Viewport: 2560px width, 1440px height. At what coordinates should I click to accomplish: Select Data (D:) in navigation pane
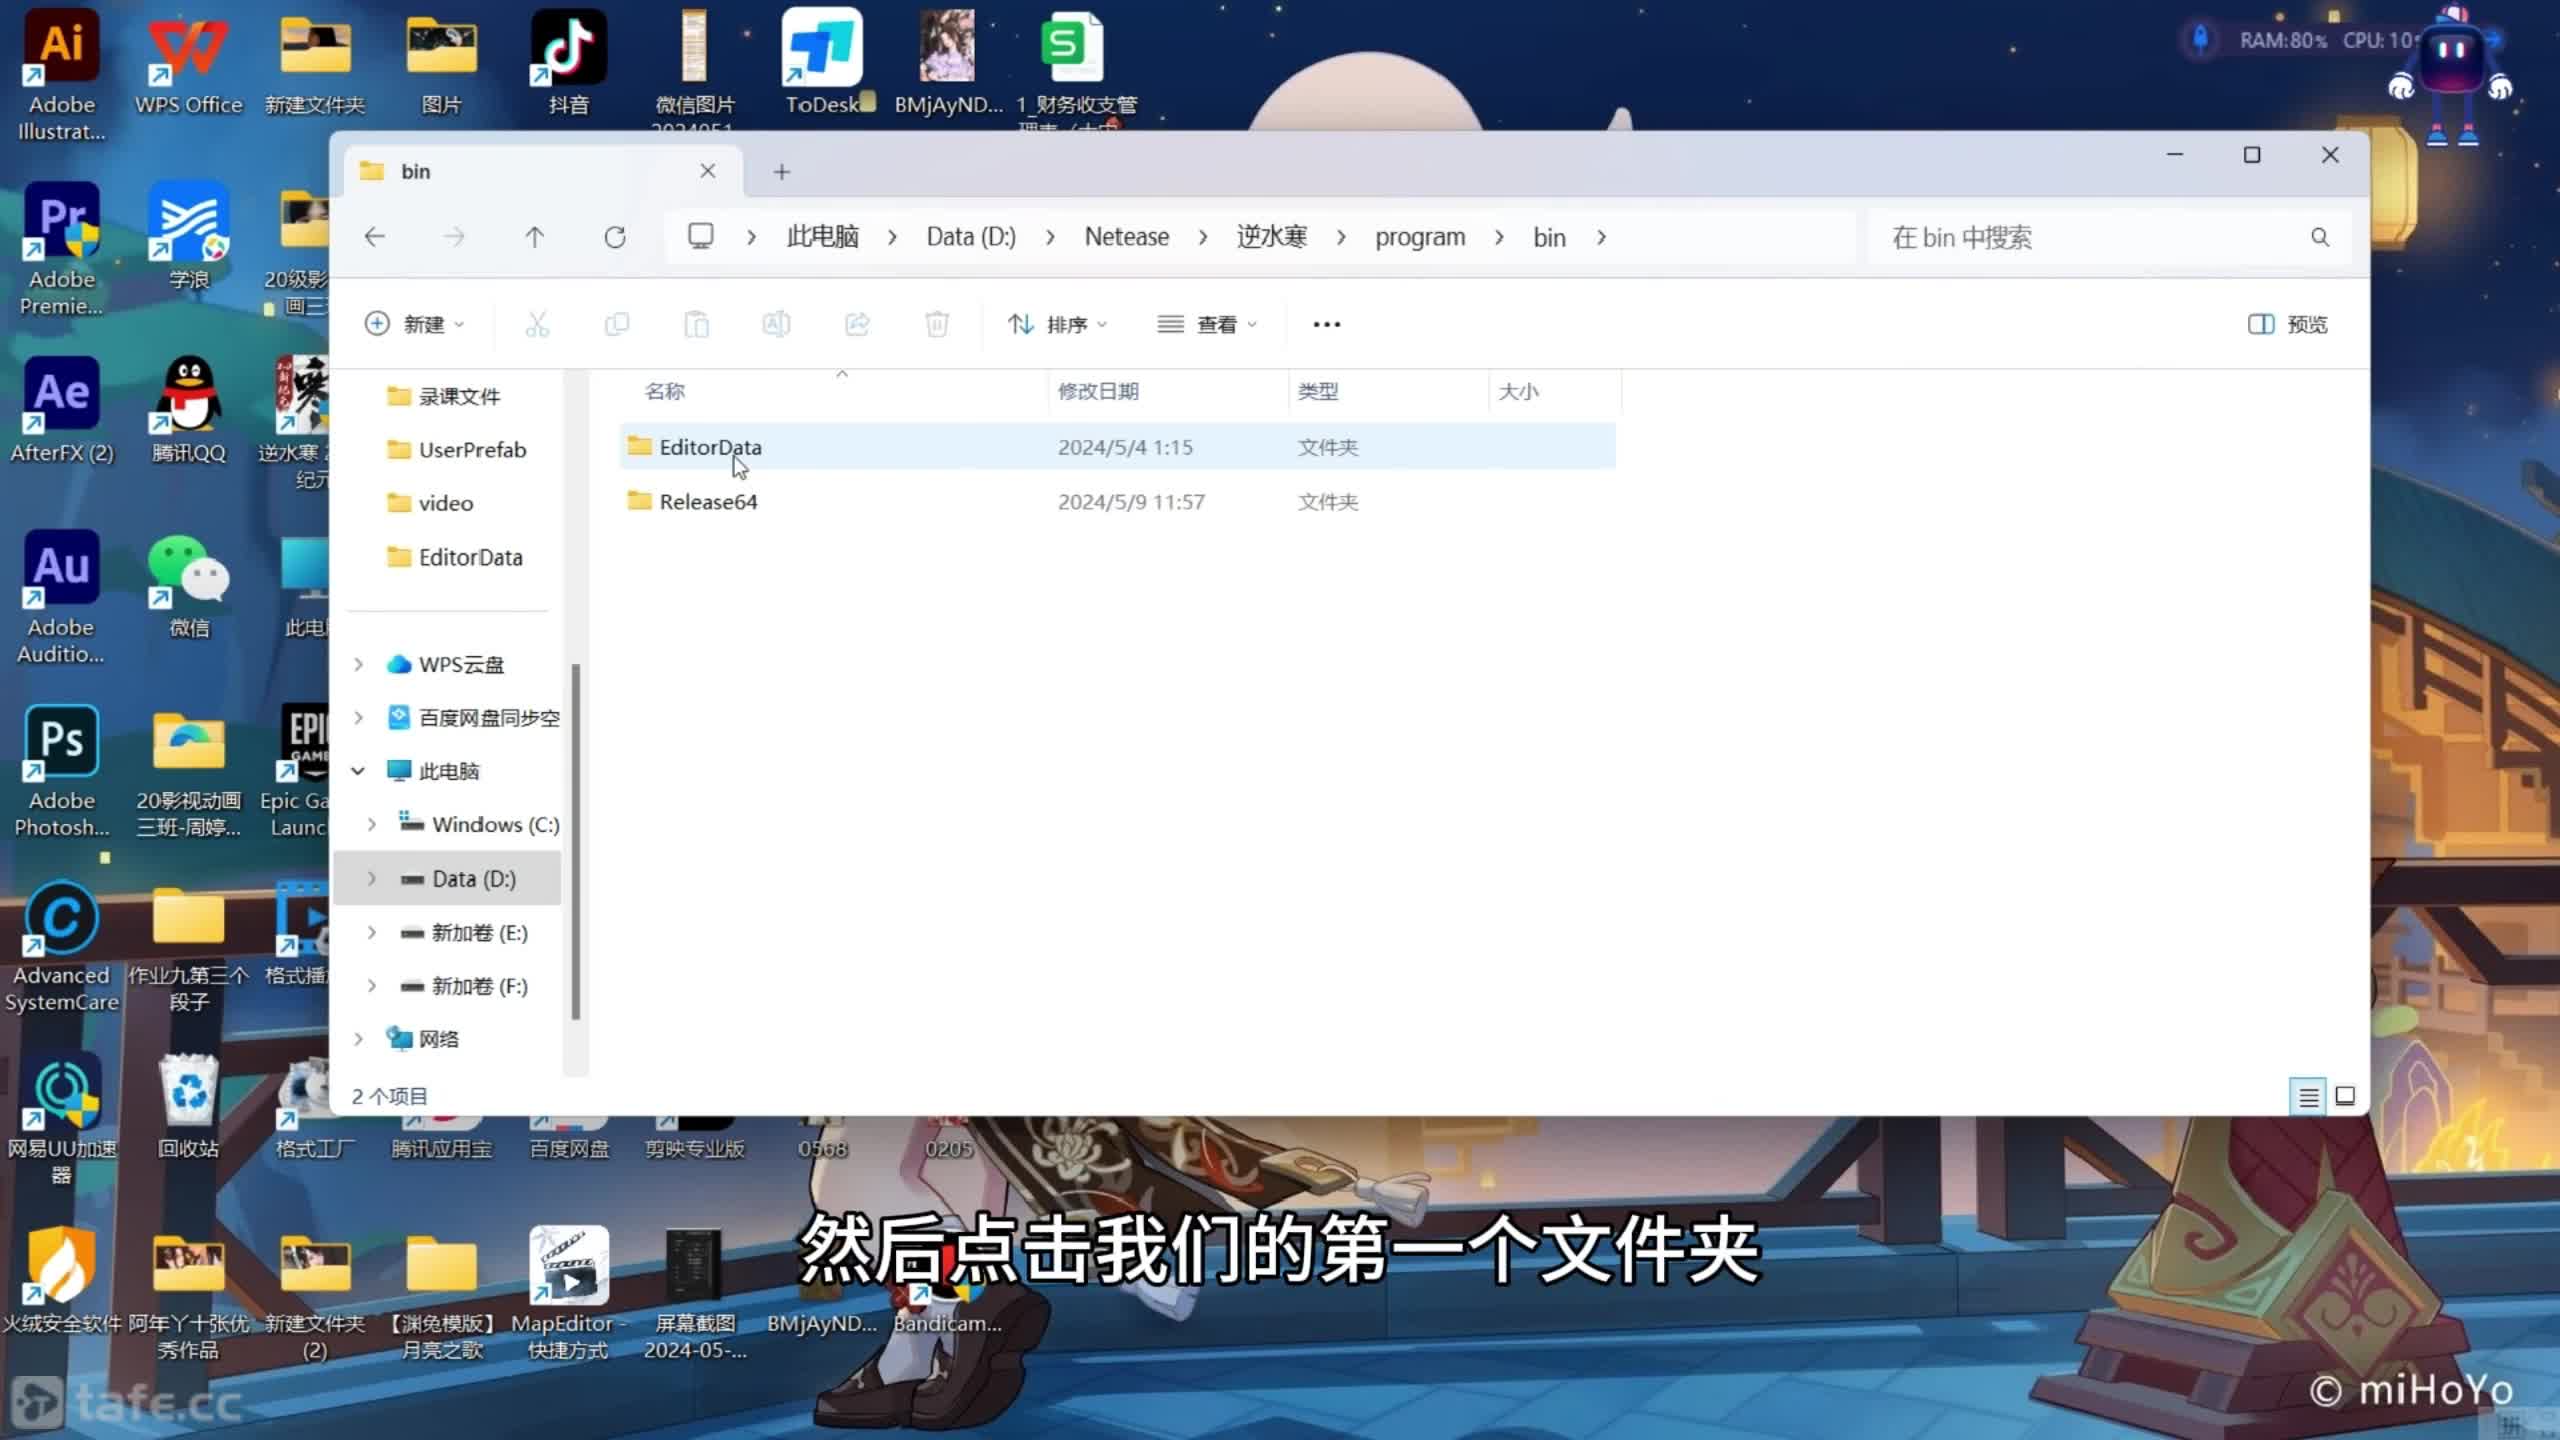click(446, 879)
